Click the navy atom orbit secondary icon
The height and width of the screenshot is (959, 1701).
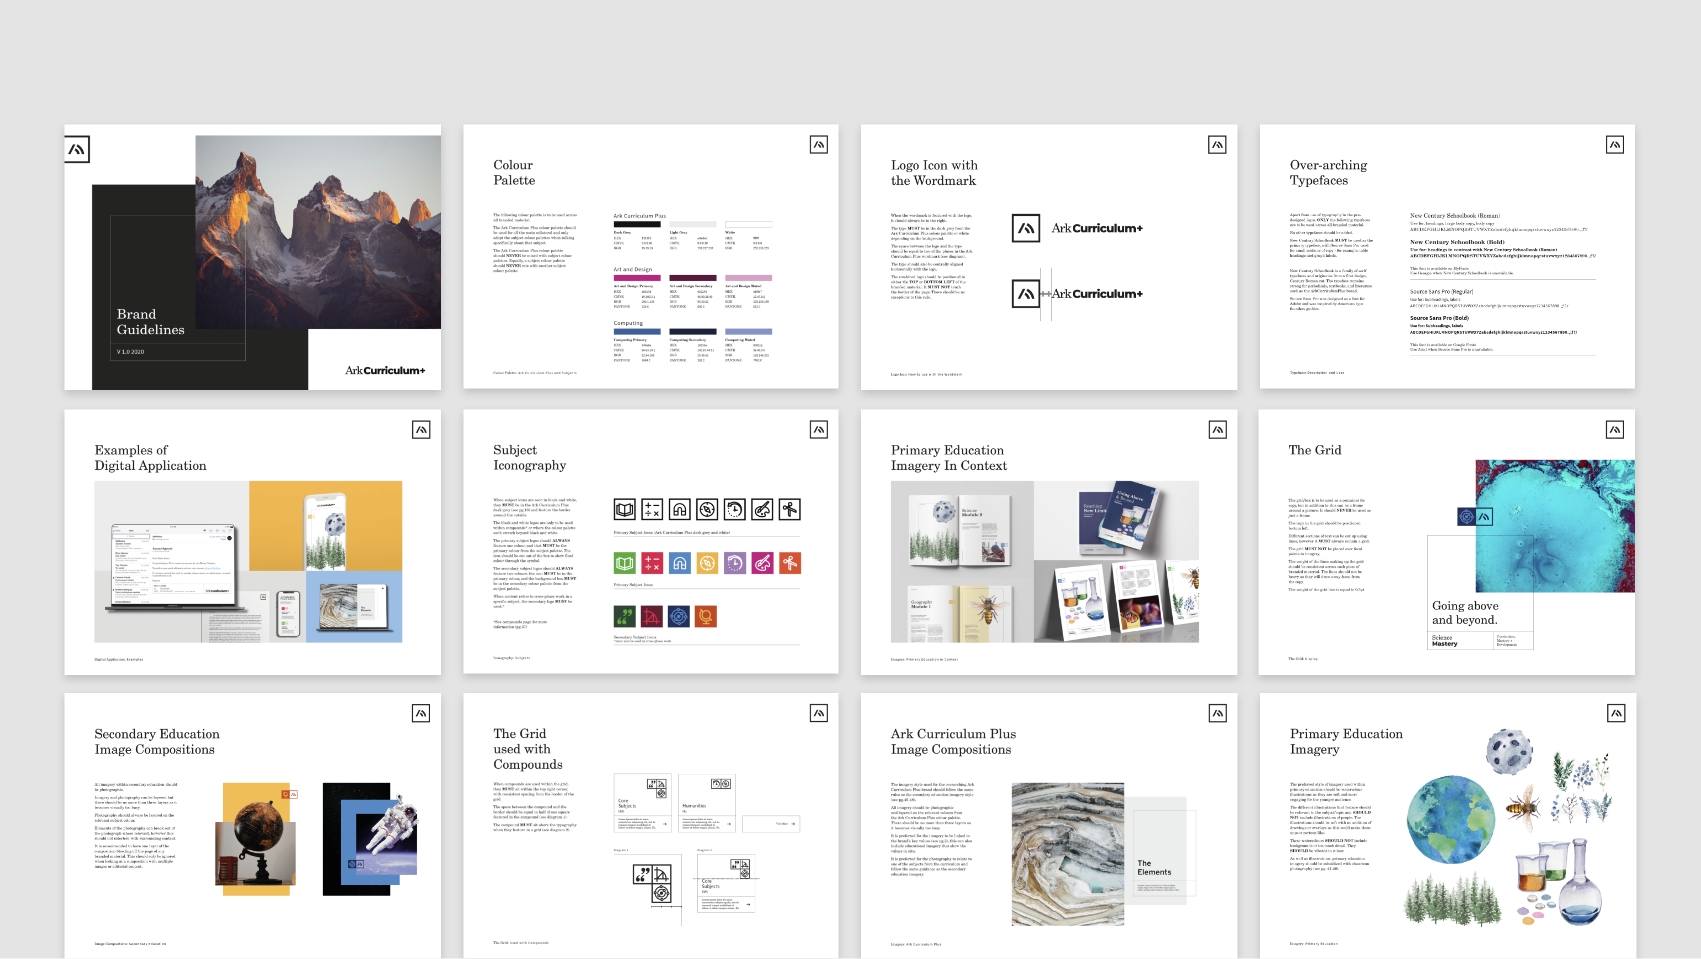[x=680, y=616]
